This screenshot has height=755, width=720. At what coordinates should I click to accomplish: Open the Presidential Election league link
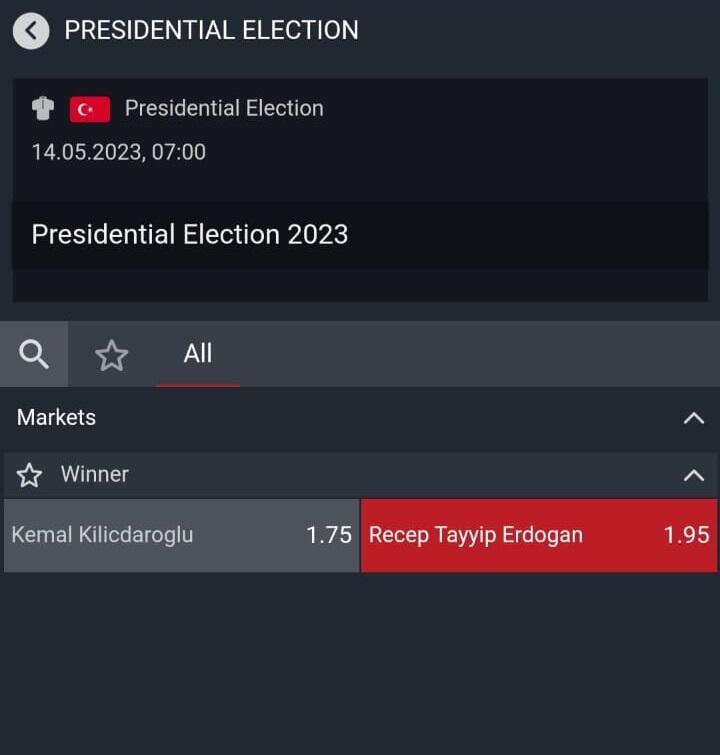[224, 108]
